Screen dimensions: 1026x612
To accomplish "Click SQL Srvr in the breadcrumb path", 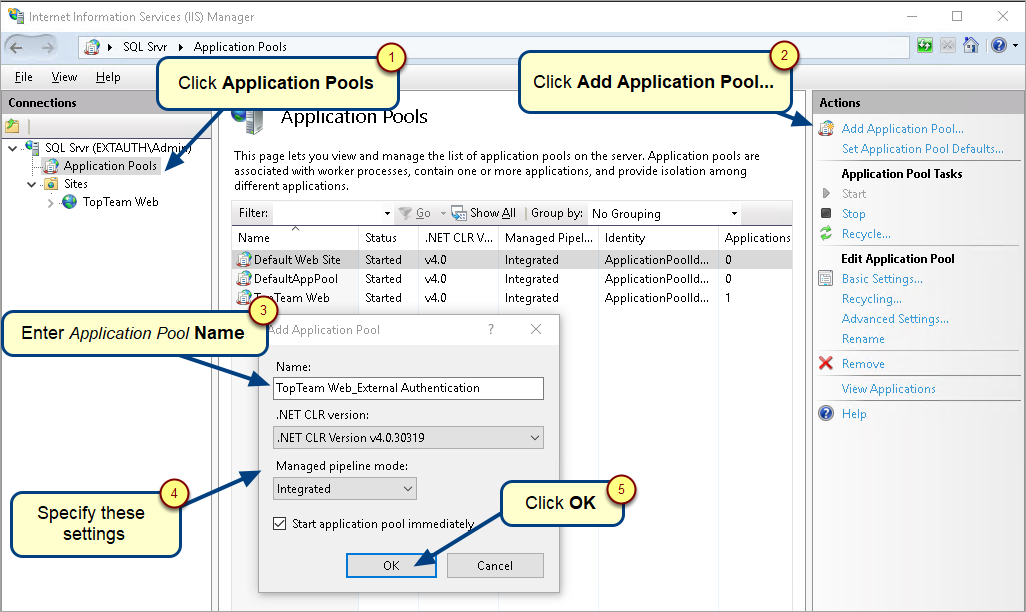I will tap(145, 47).
